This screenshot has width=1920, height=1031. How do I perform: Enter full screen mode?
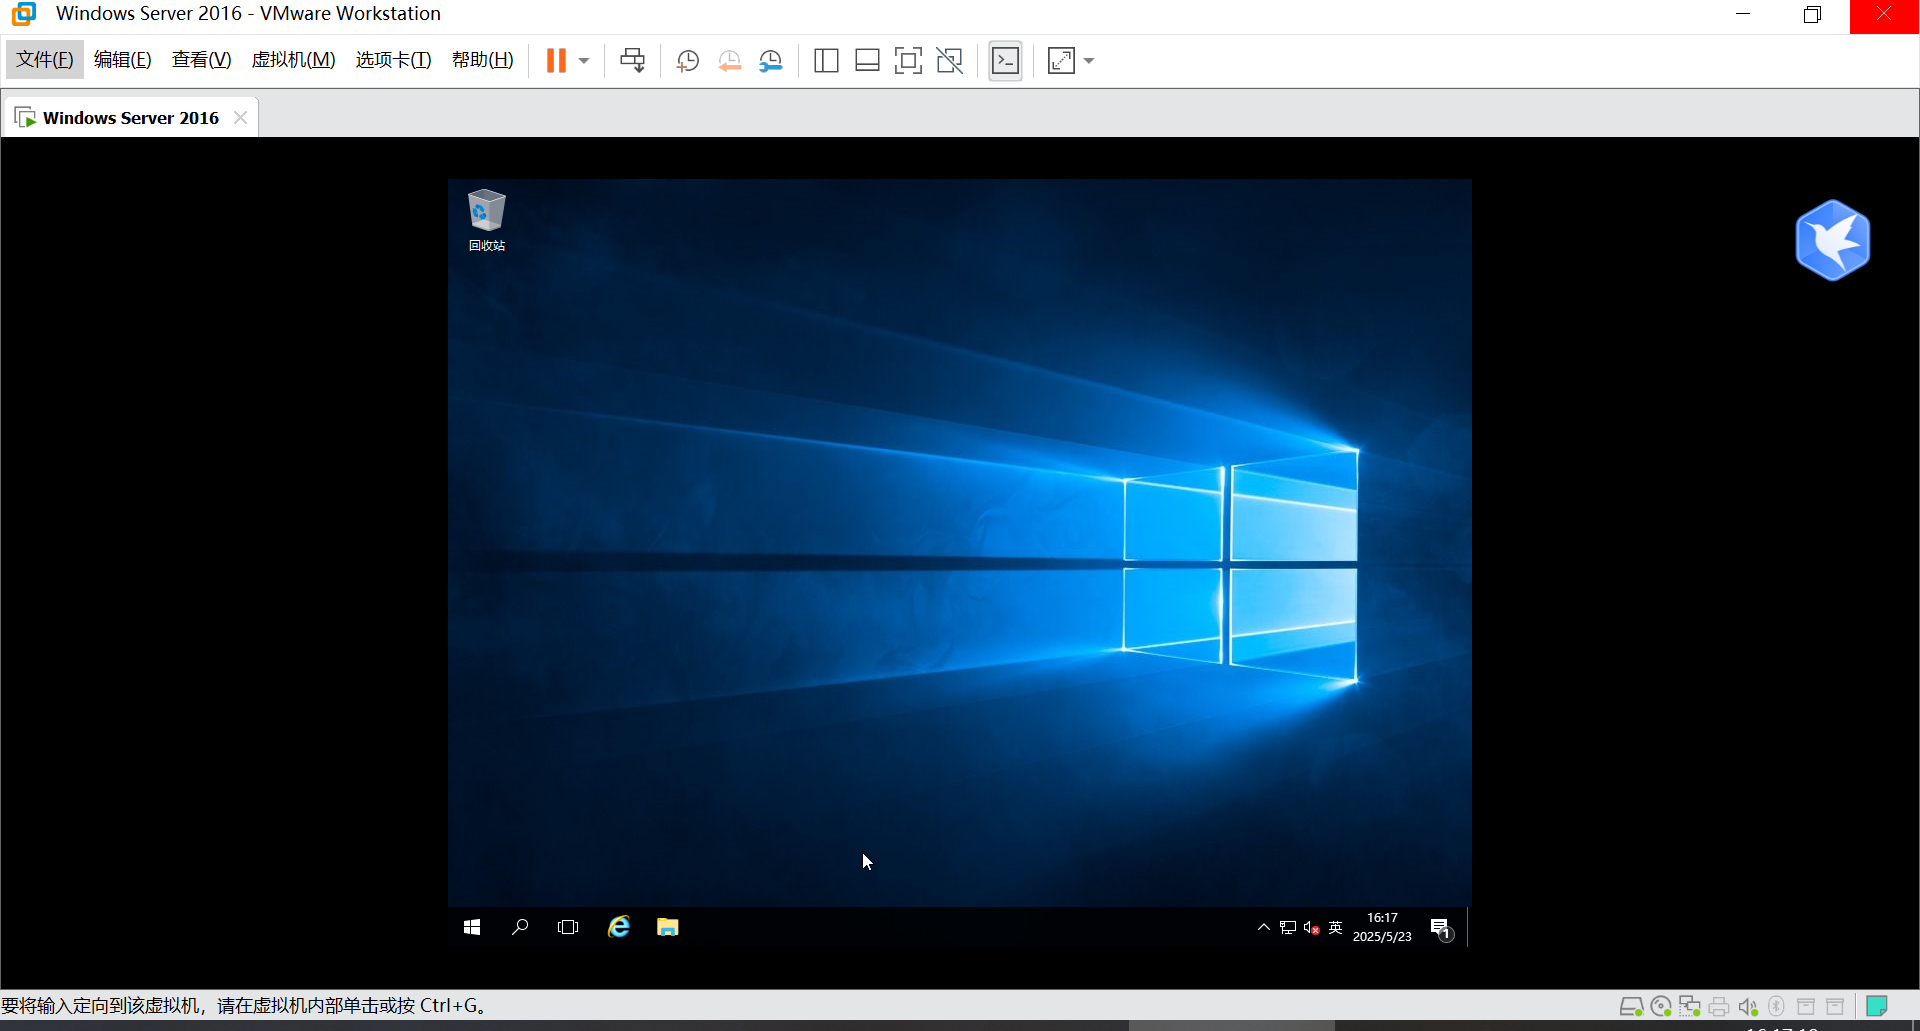tap(908, 61)
